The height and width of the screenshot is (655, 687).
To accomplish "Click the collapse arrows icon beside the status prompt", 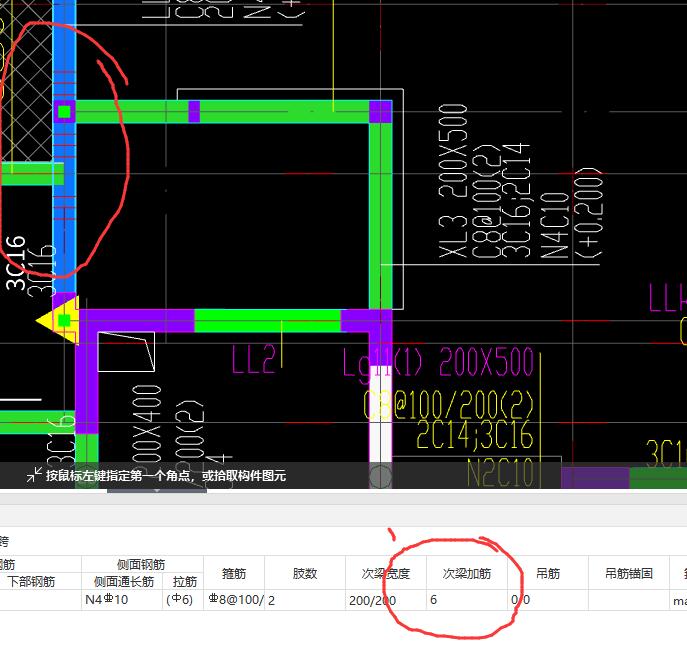I will tap(34, 475).
